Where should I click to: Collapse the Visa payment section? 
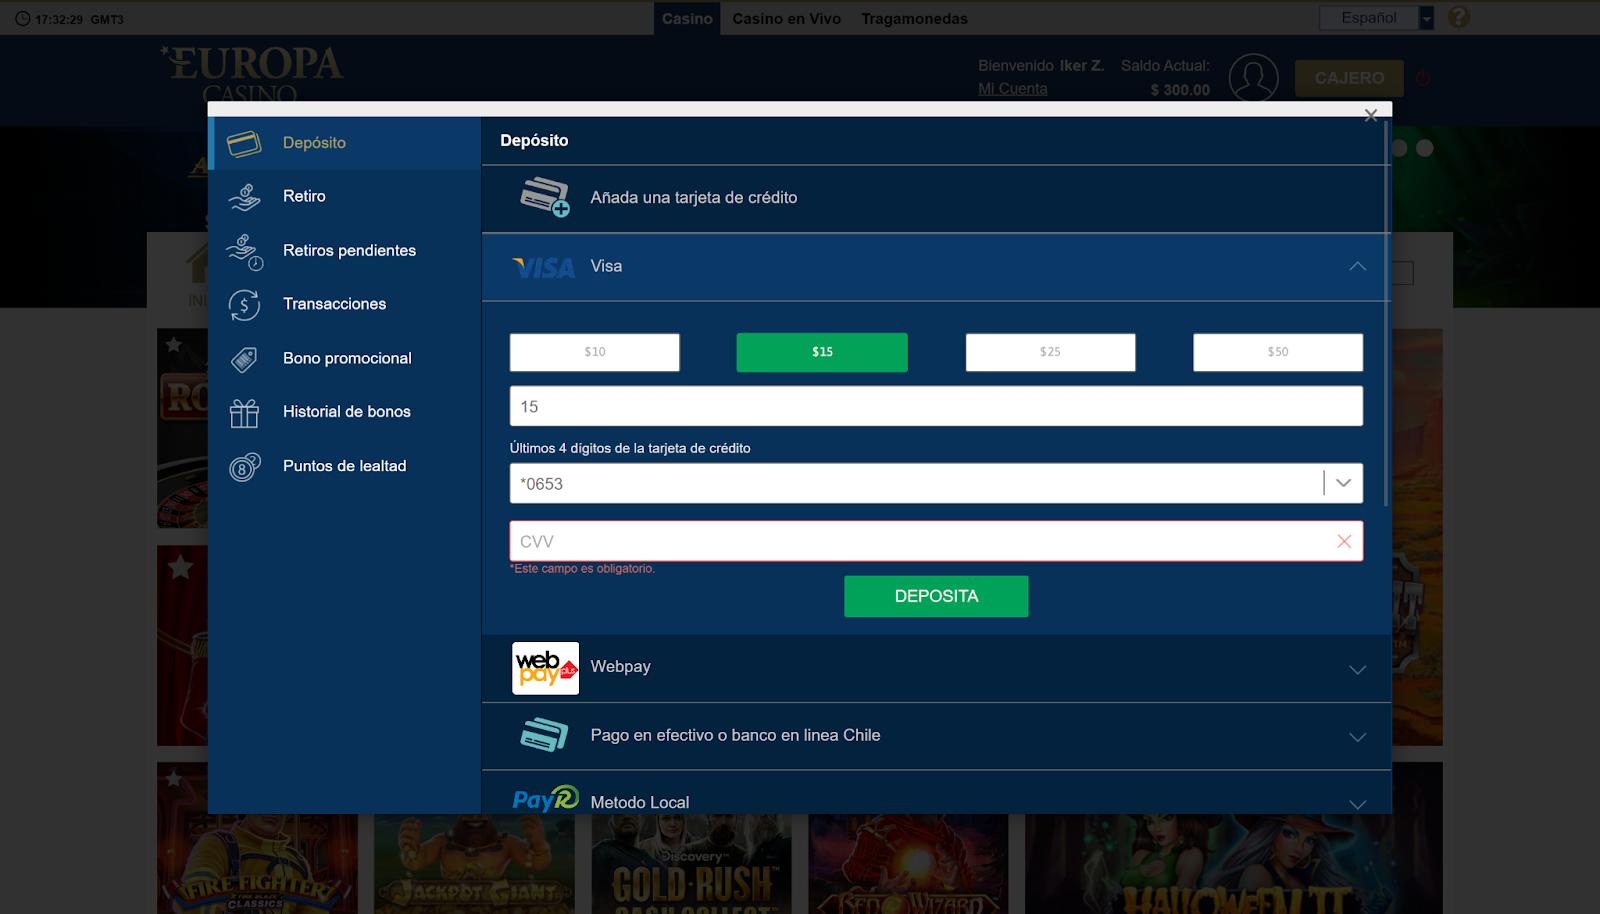(1357, 266)
